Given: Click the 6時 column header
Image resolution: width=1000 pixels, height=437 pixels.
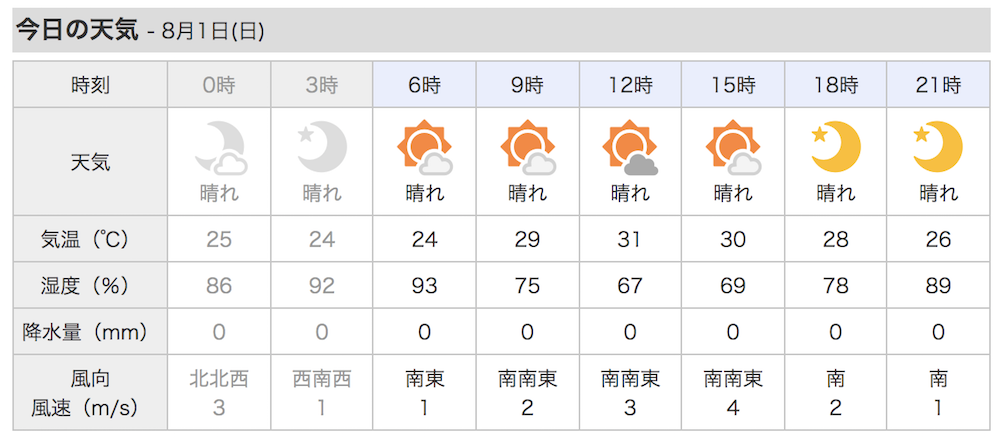Looking at the screenshot, I should click(425, 85).
